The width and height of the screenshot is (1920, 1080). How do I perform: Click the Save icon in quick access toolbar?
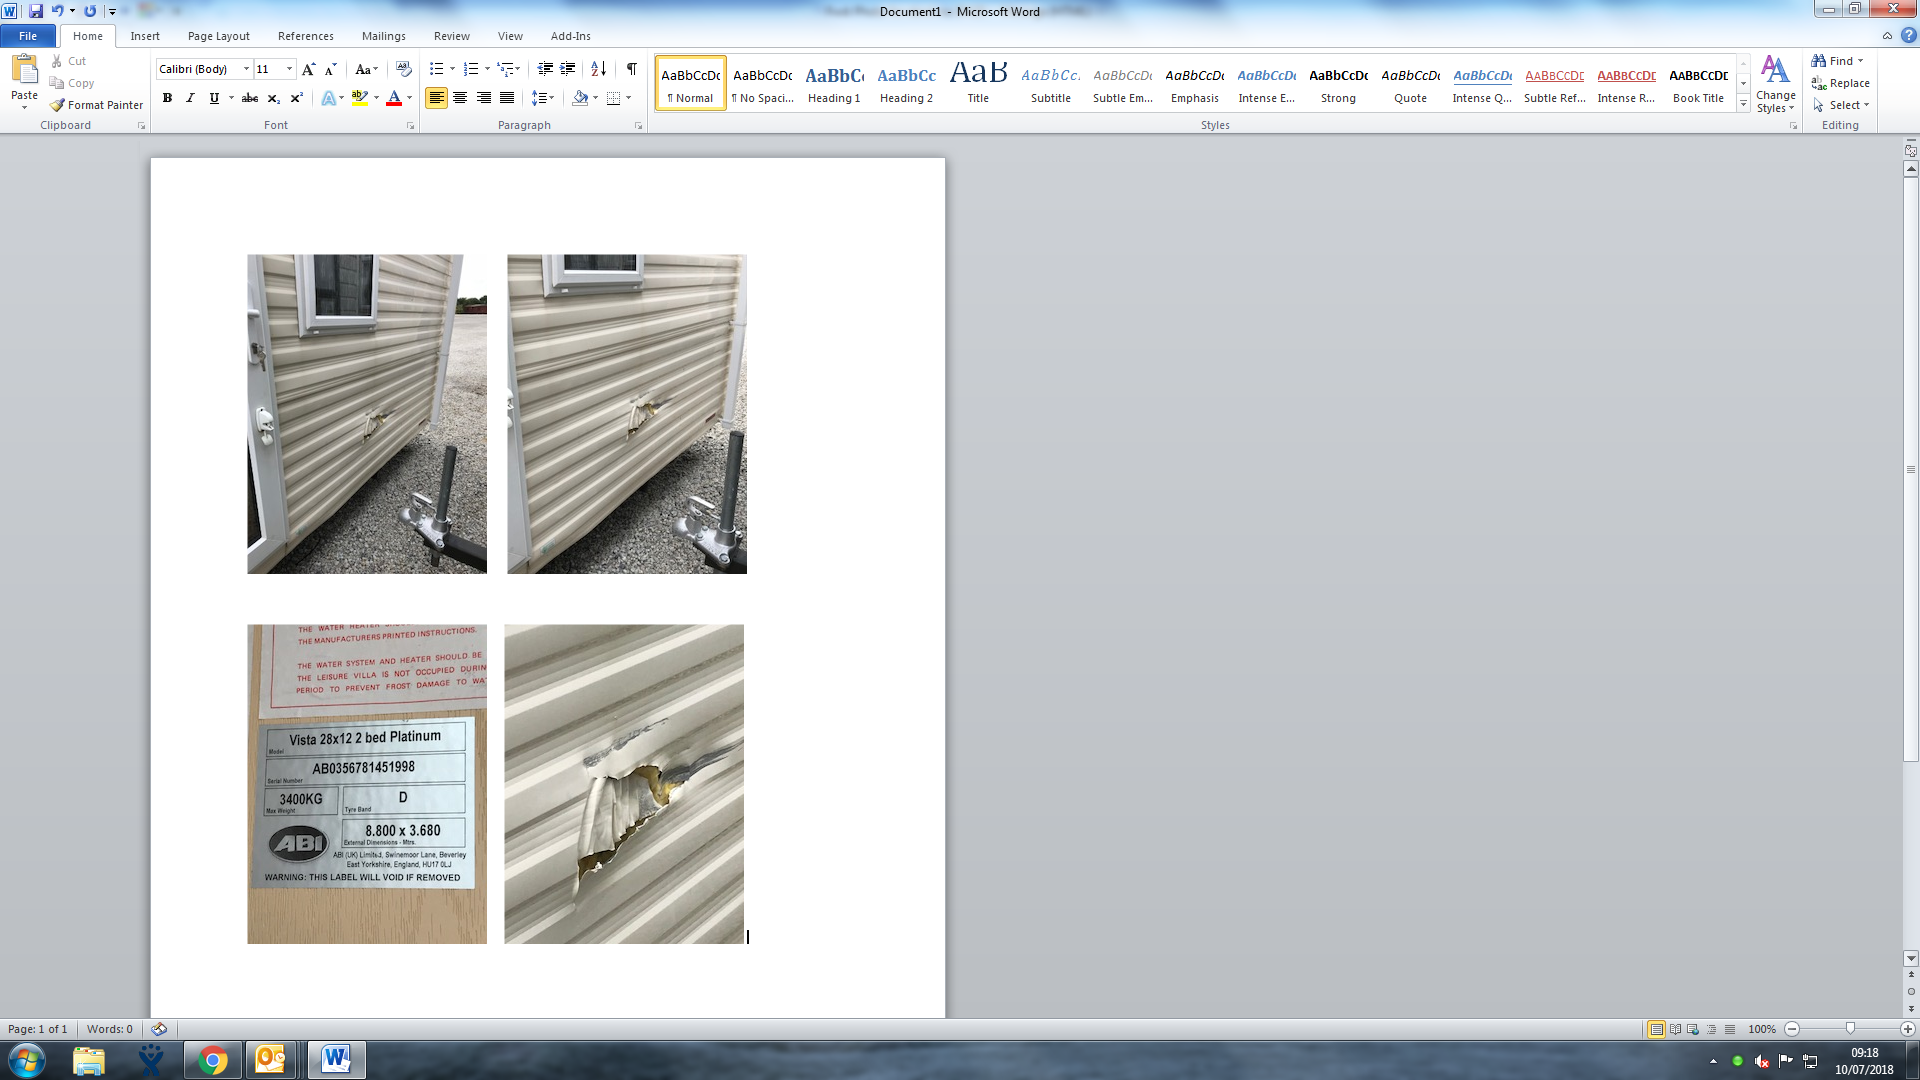pos(36,11)
